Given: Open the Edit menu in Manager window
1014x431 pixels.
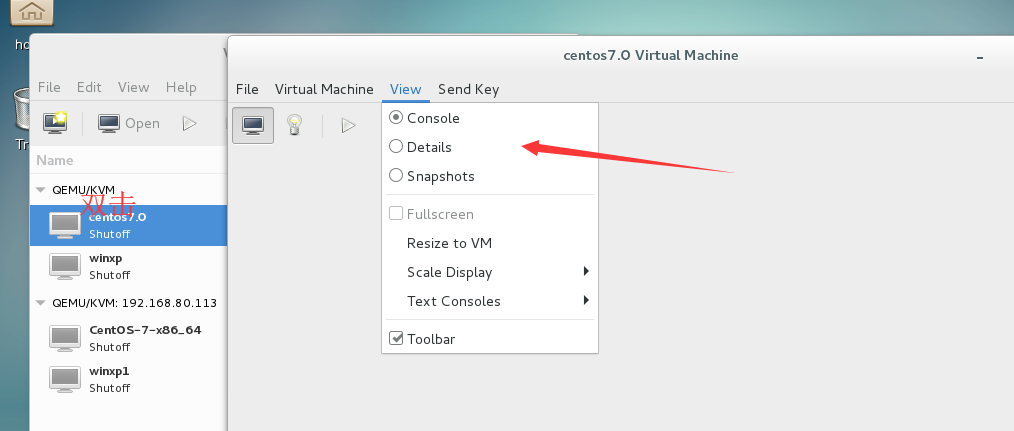Looking at the screenshot, I should pos(89,87).
